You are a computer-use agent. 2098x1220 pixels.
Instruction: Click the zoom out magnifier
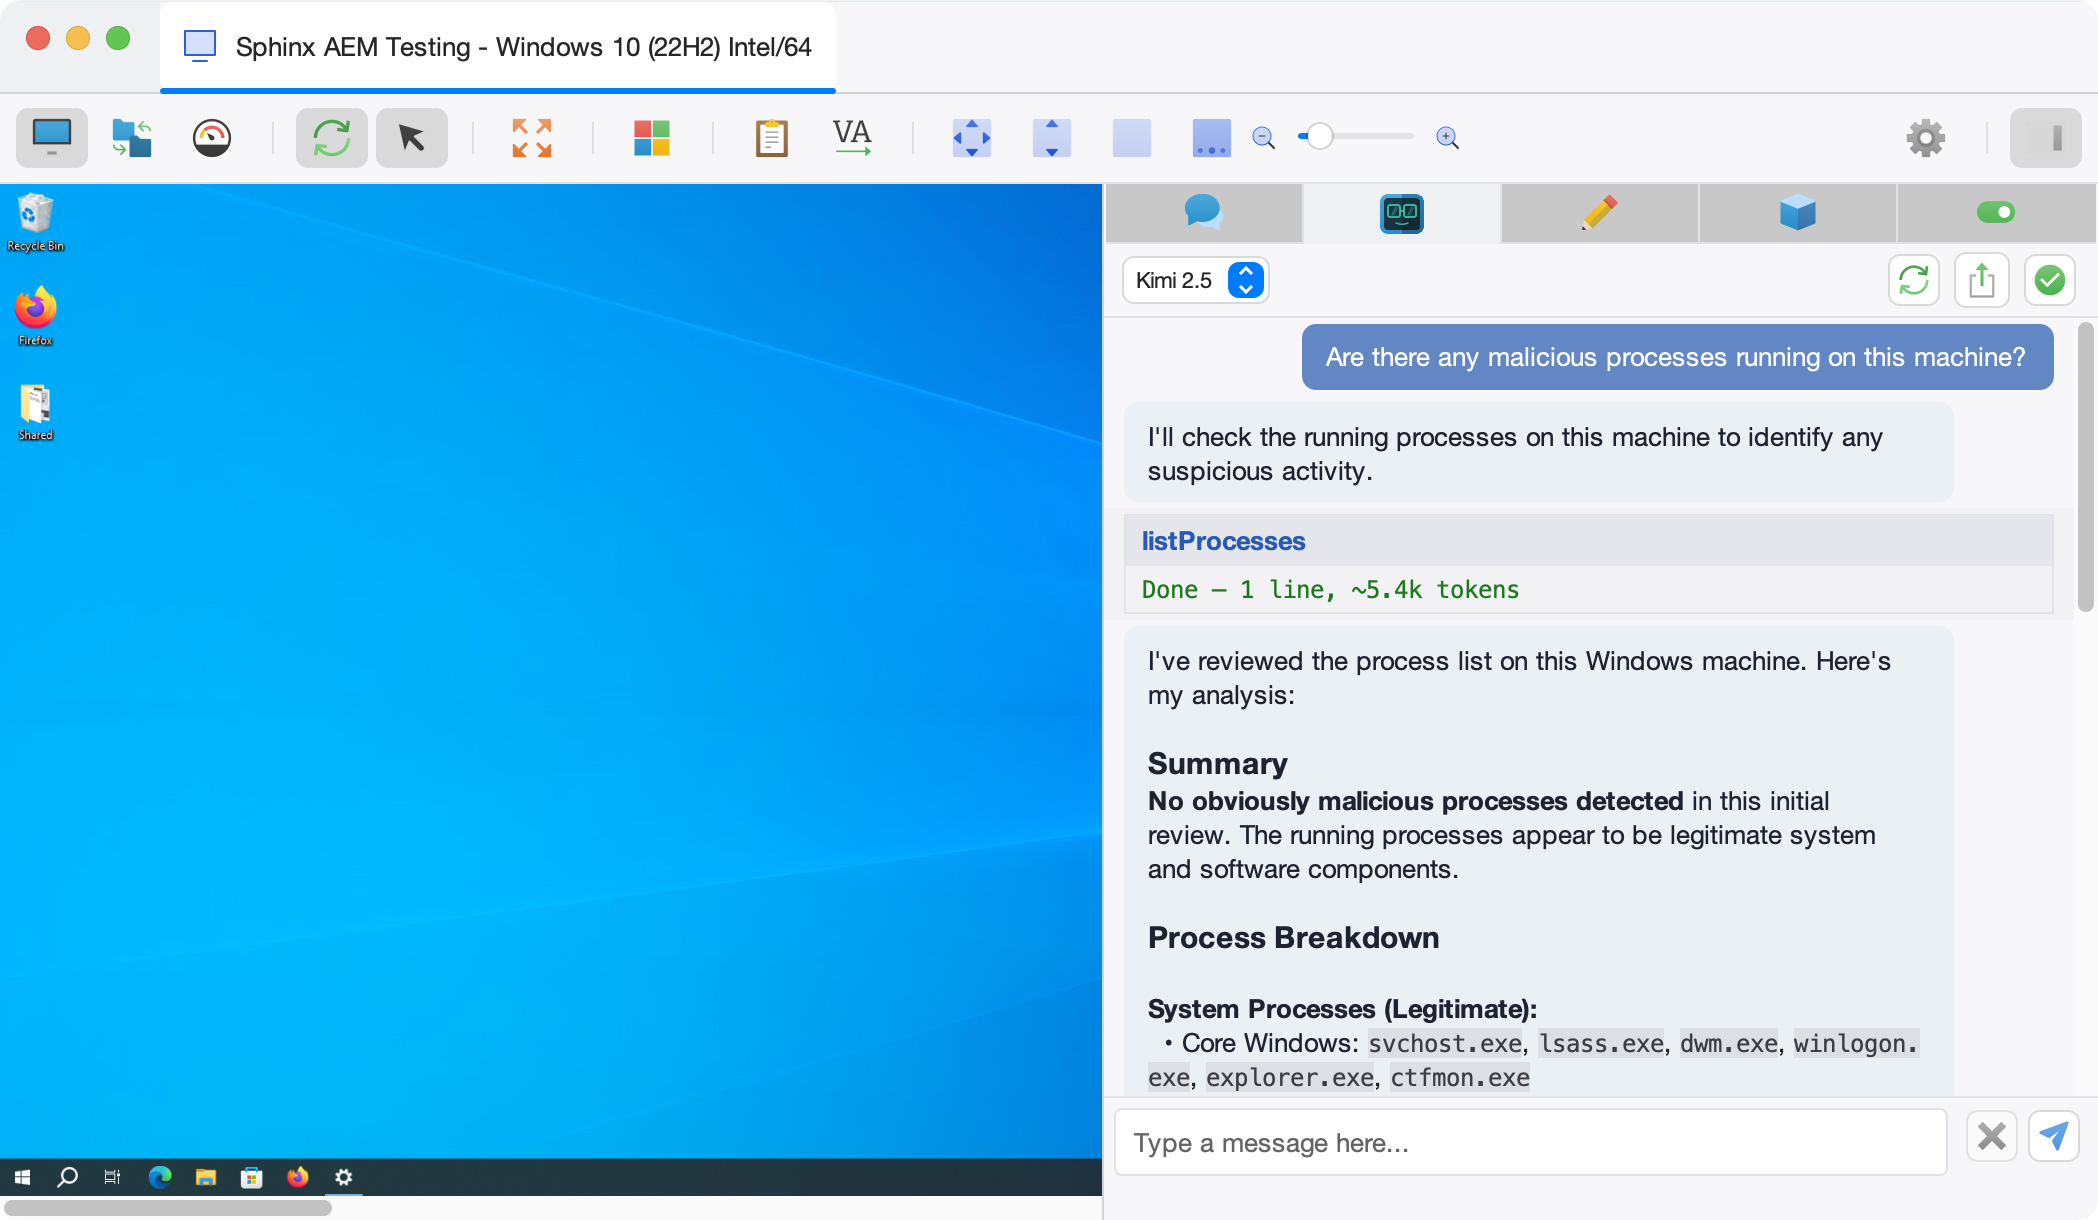click(1264, 138)
